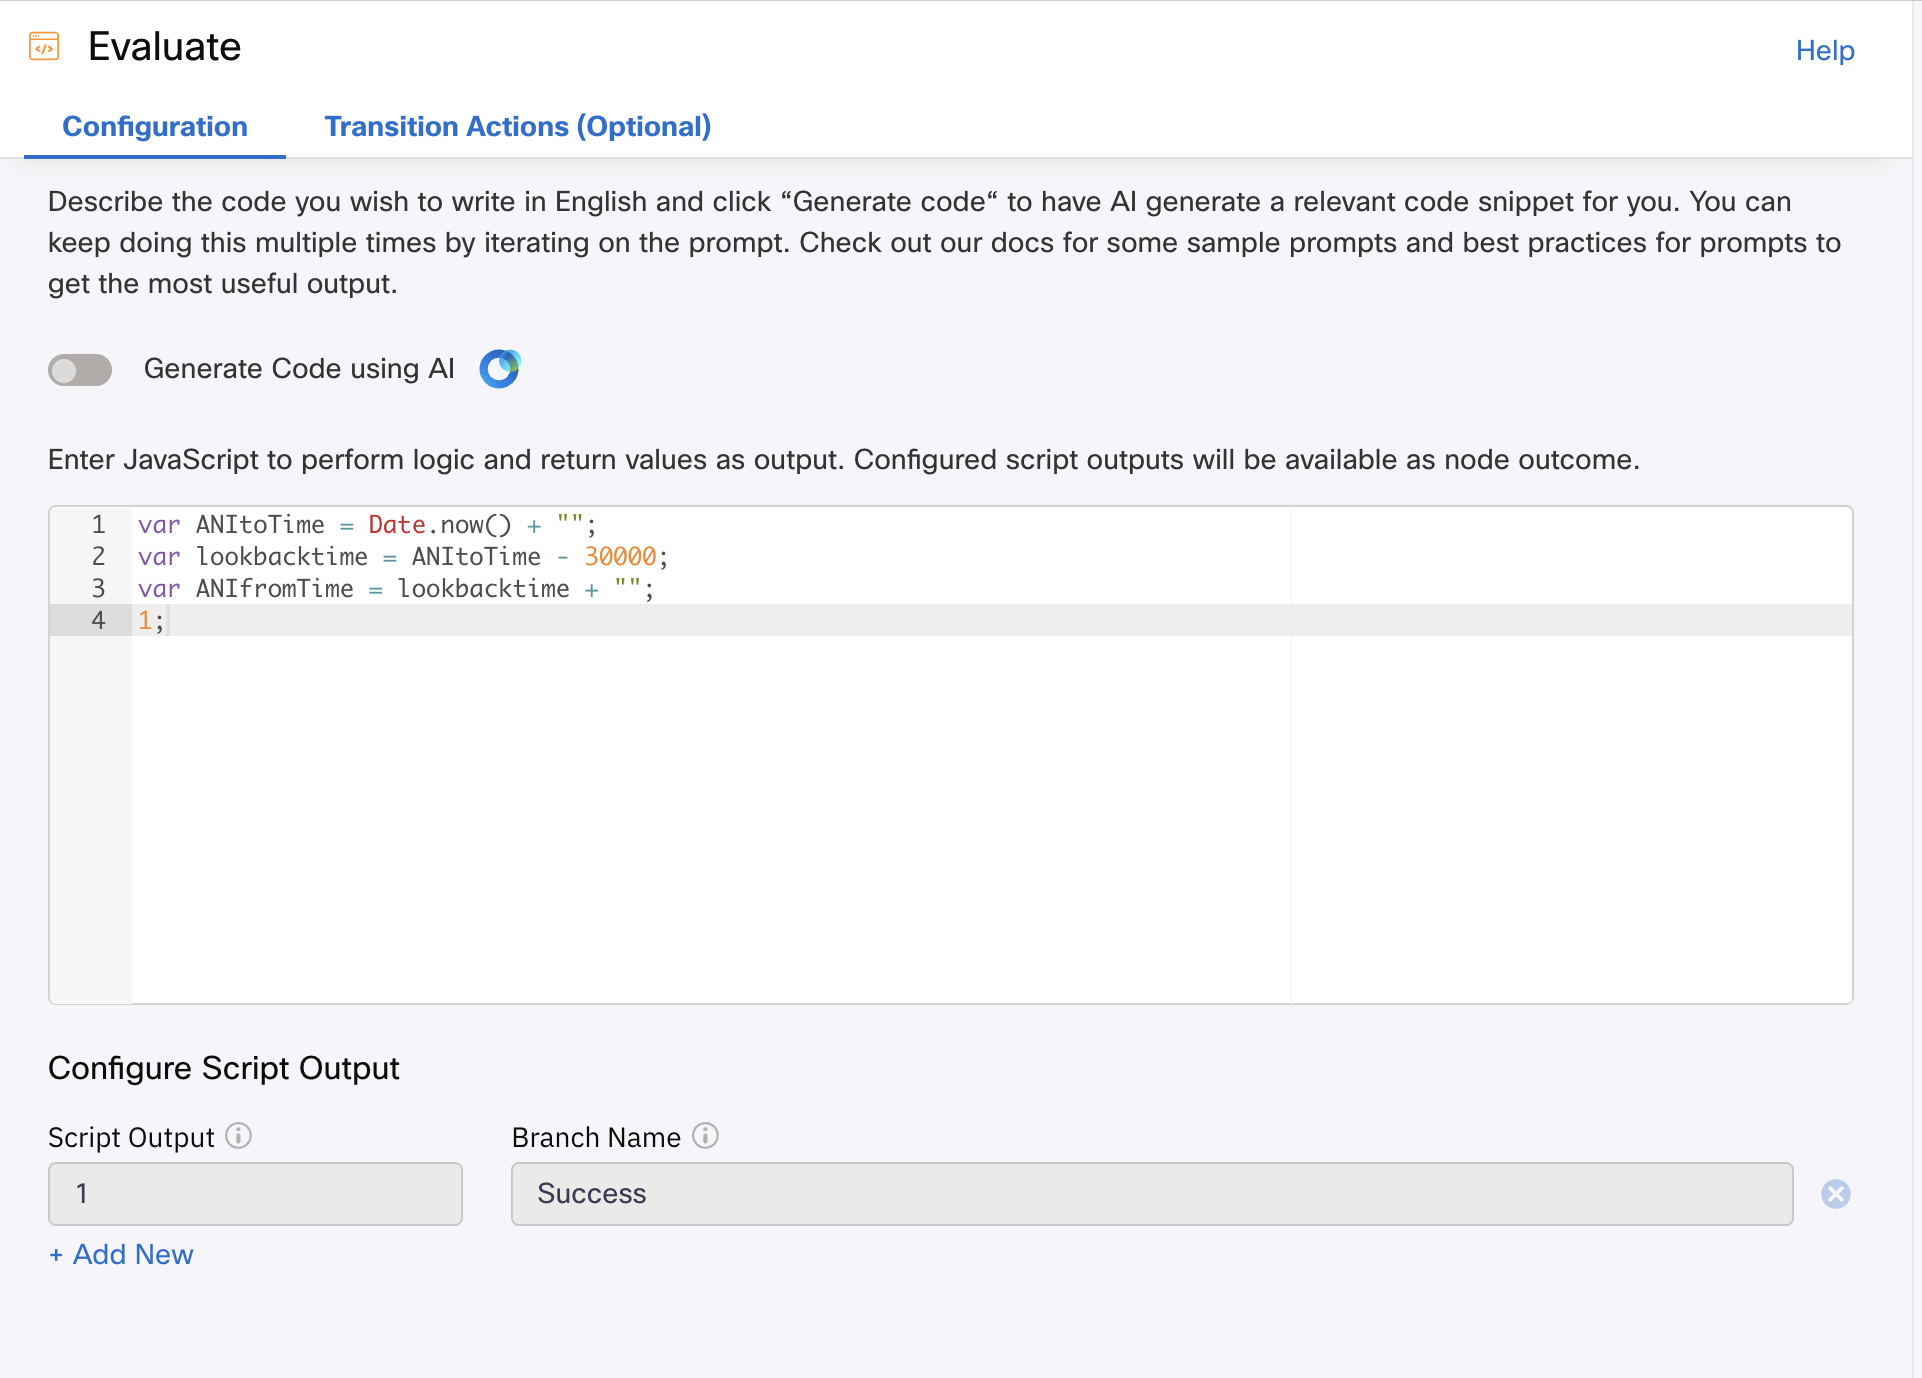
Task: Click the AI assistant logo icon
Action: (x=500, y=369)
